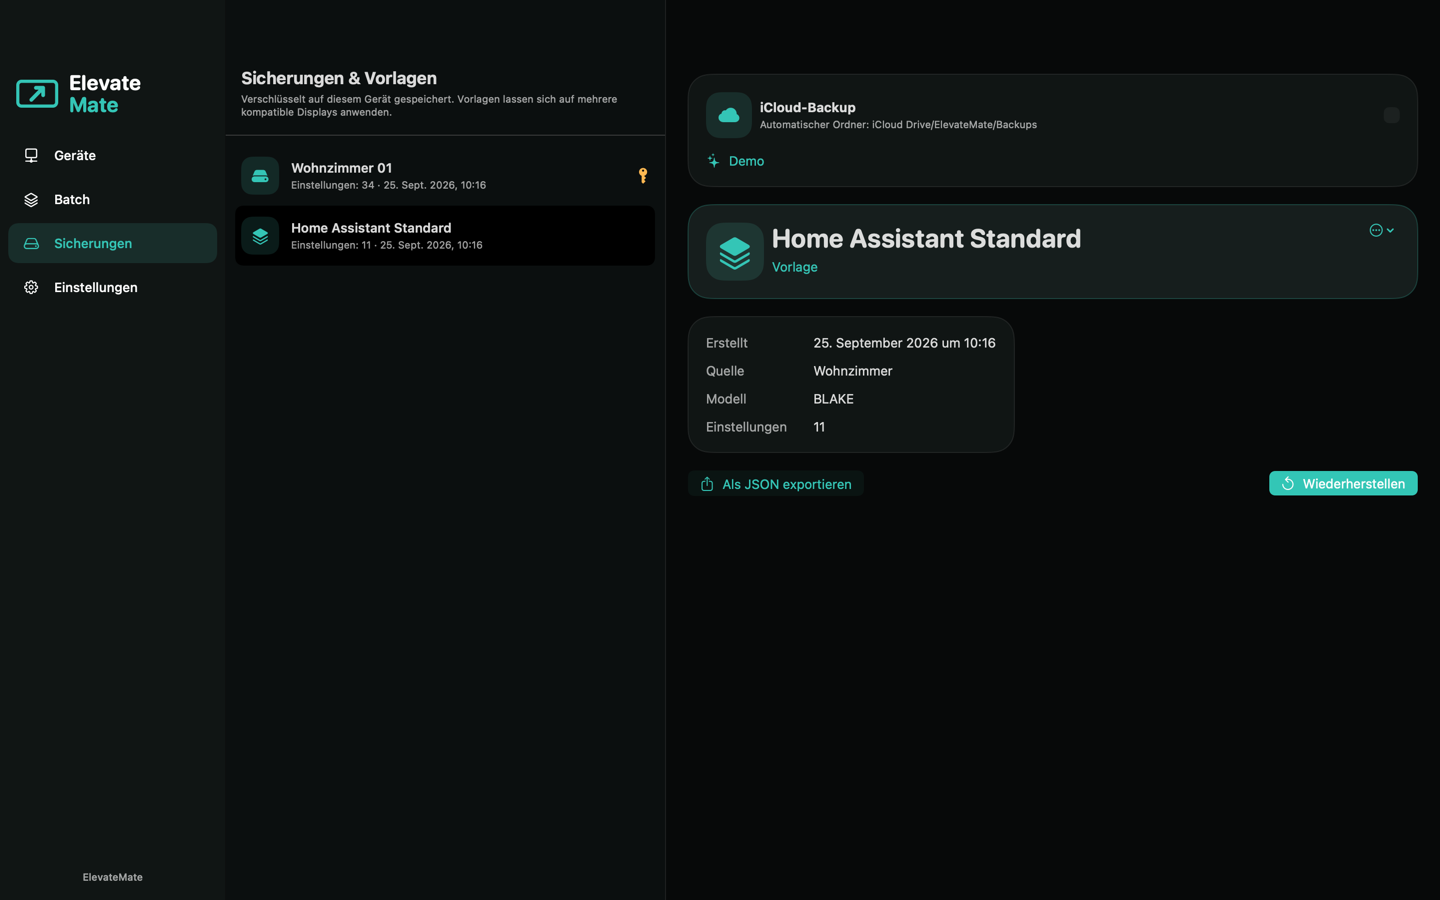Click the ElevateMate arrow logo icon
The height and width of the screenshot is (900, 1440).
tap(37, 94)
